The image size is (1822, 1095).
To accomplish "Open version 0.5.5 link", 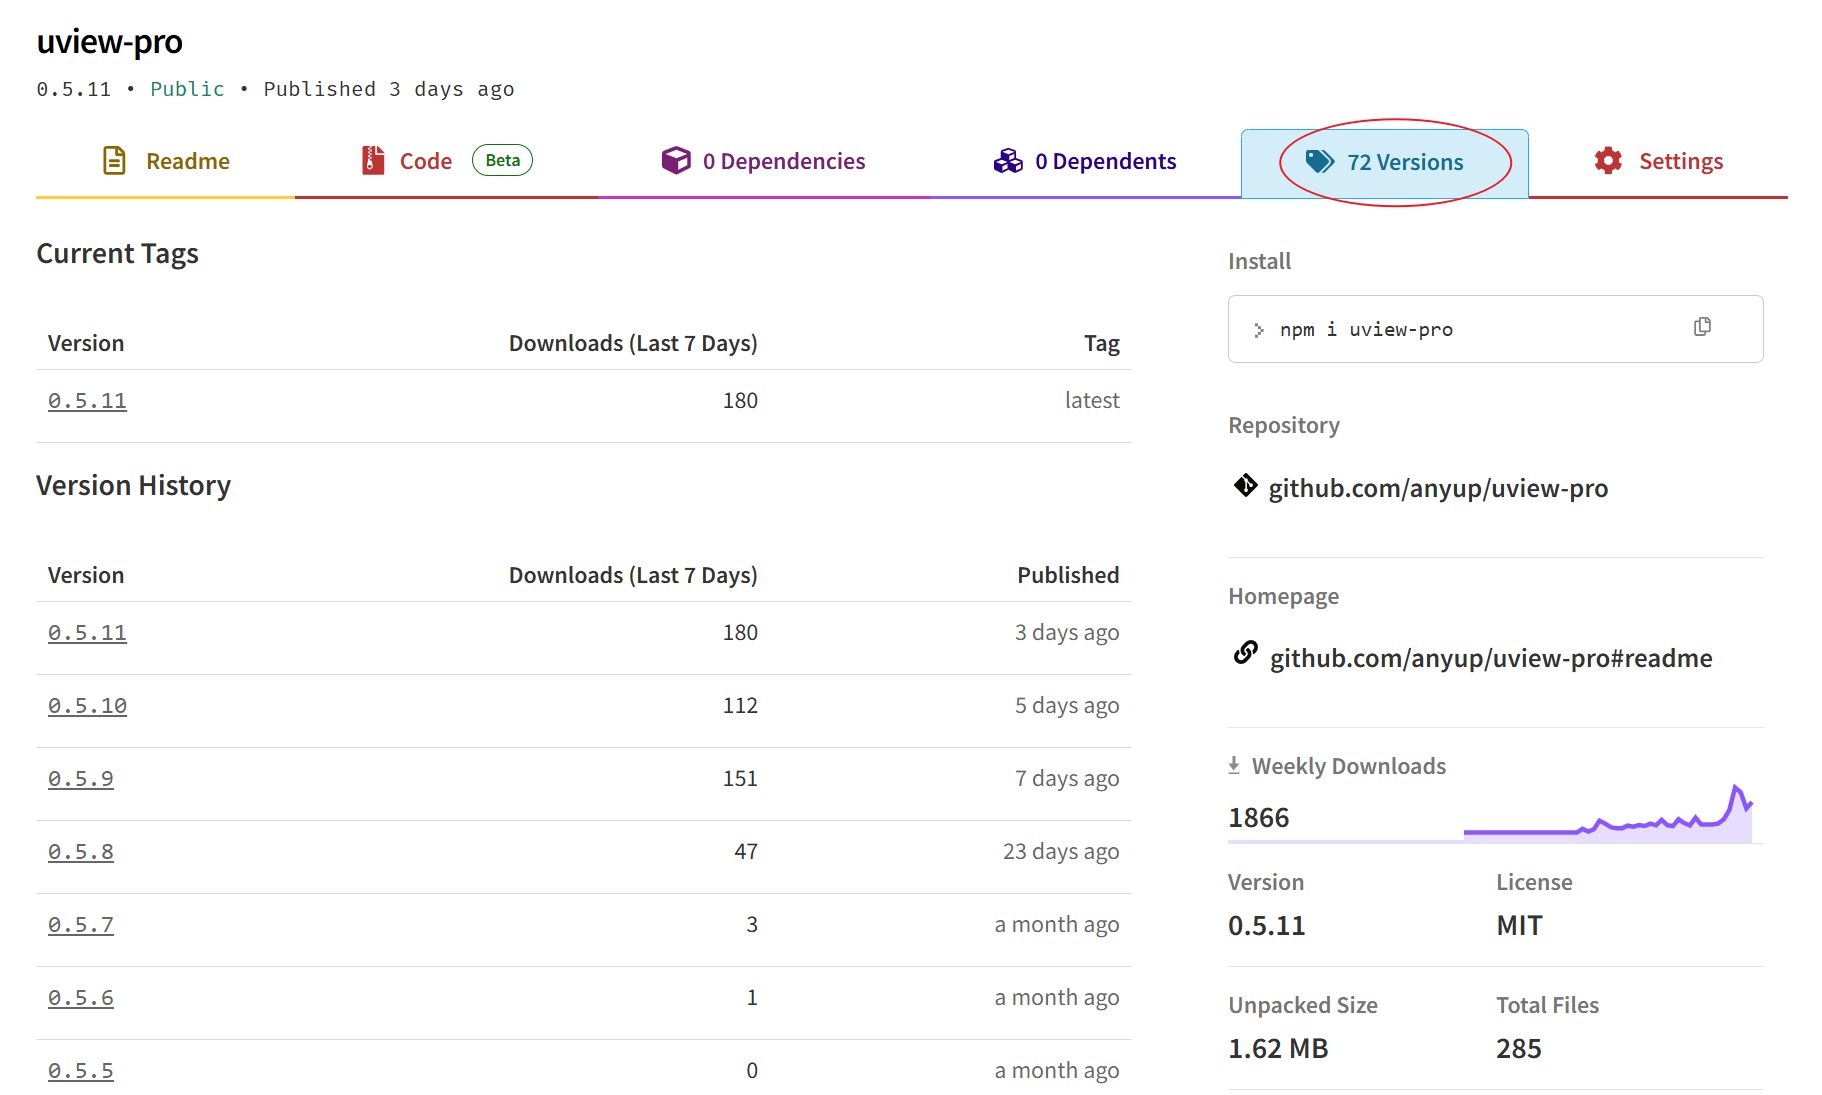I will (81, 1071).
